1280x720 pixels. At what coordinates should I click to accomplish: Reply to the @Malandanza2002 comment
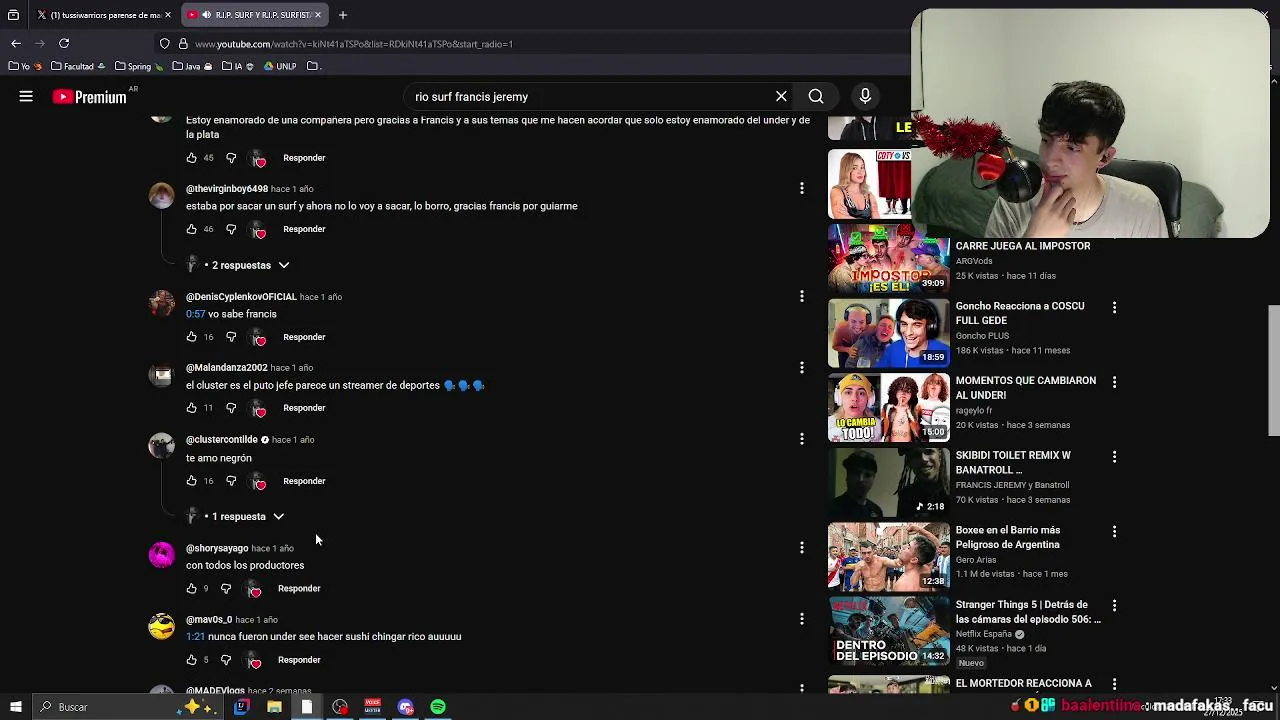tap(304, 408)
